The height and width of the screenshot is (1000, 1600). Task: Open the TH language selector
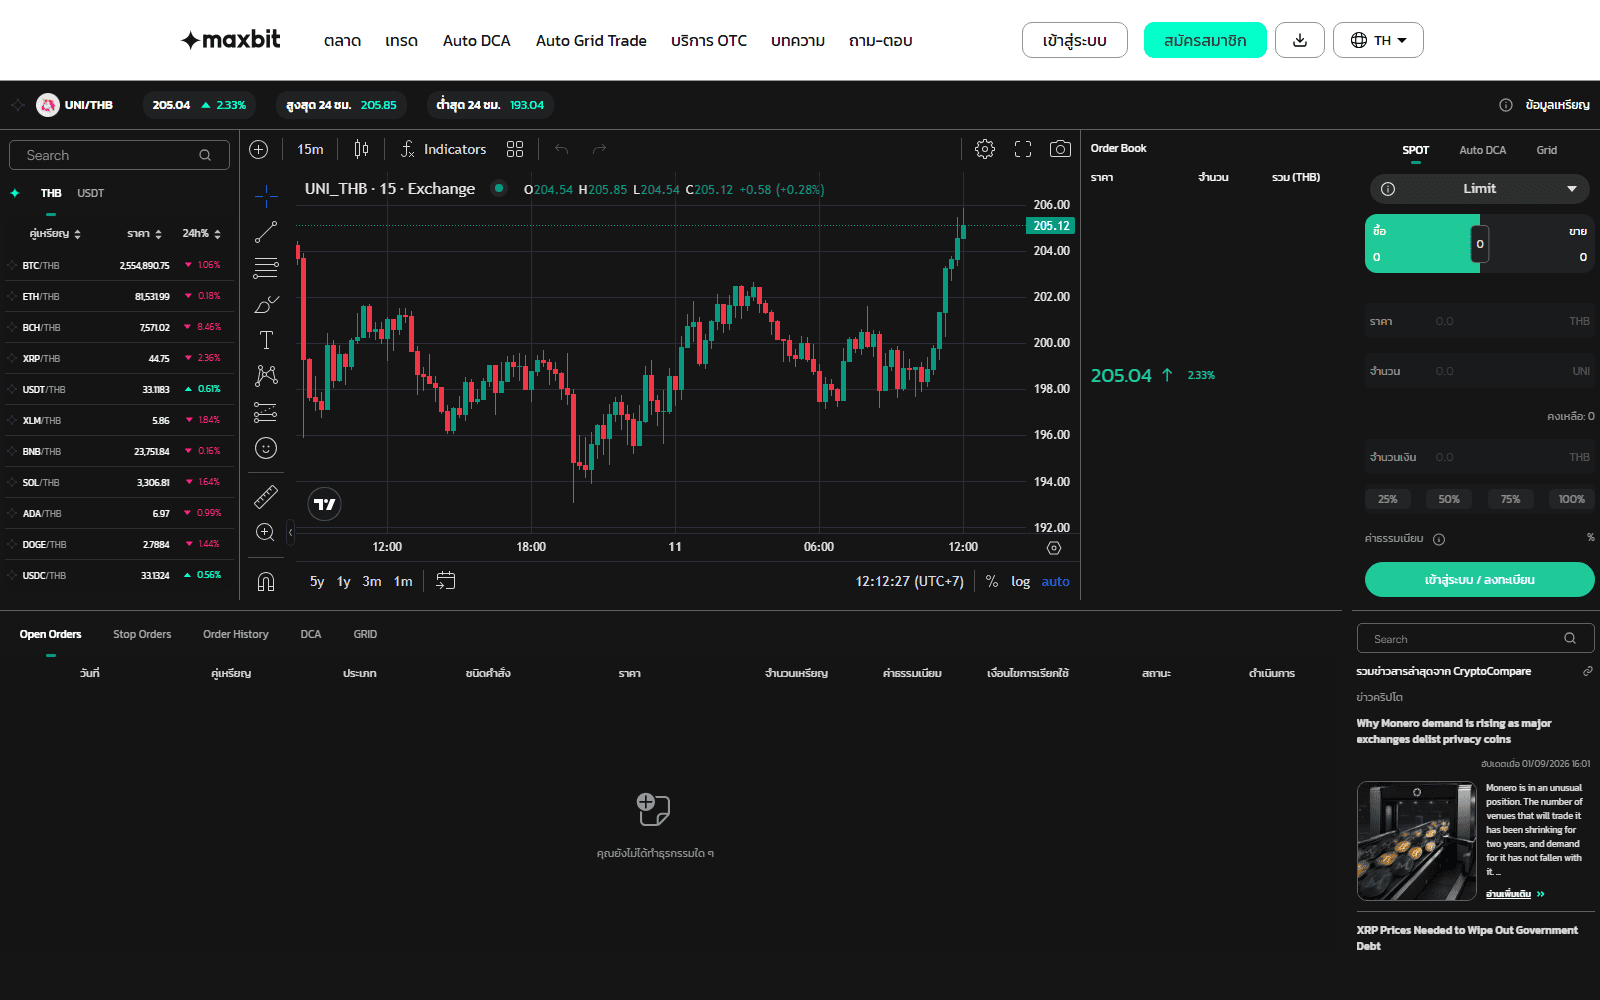click(1378, 40)
